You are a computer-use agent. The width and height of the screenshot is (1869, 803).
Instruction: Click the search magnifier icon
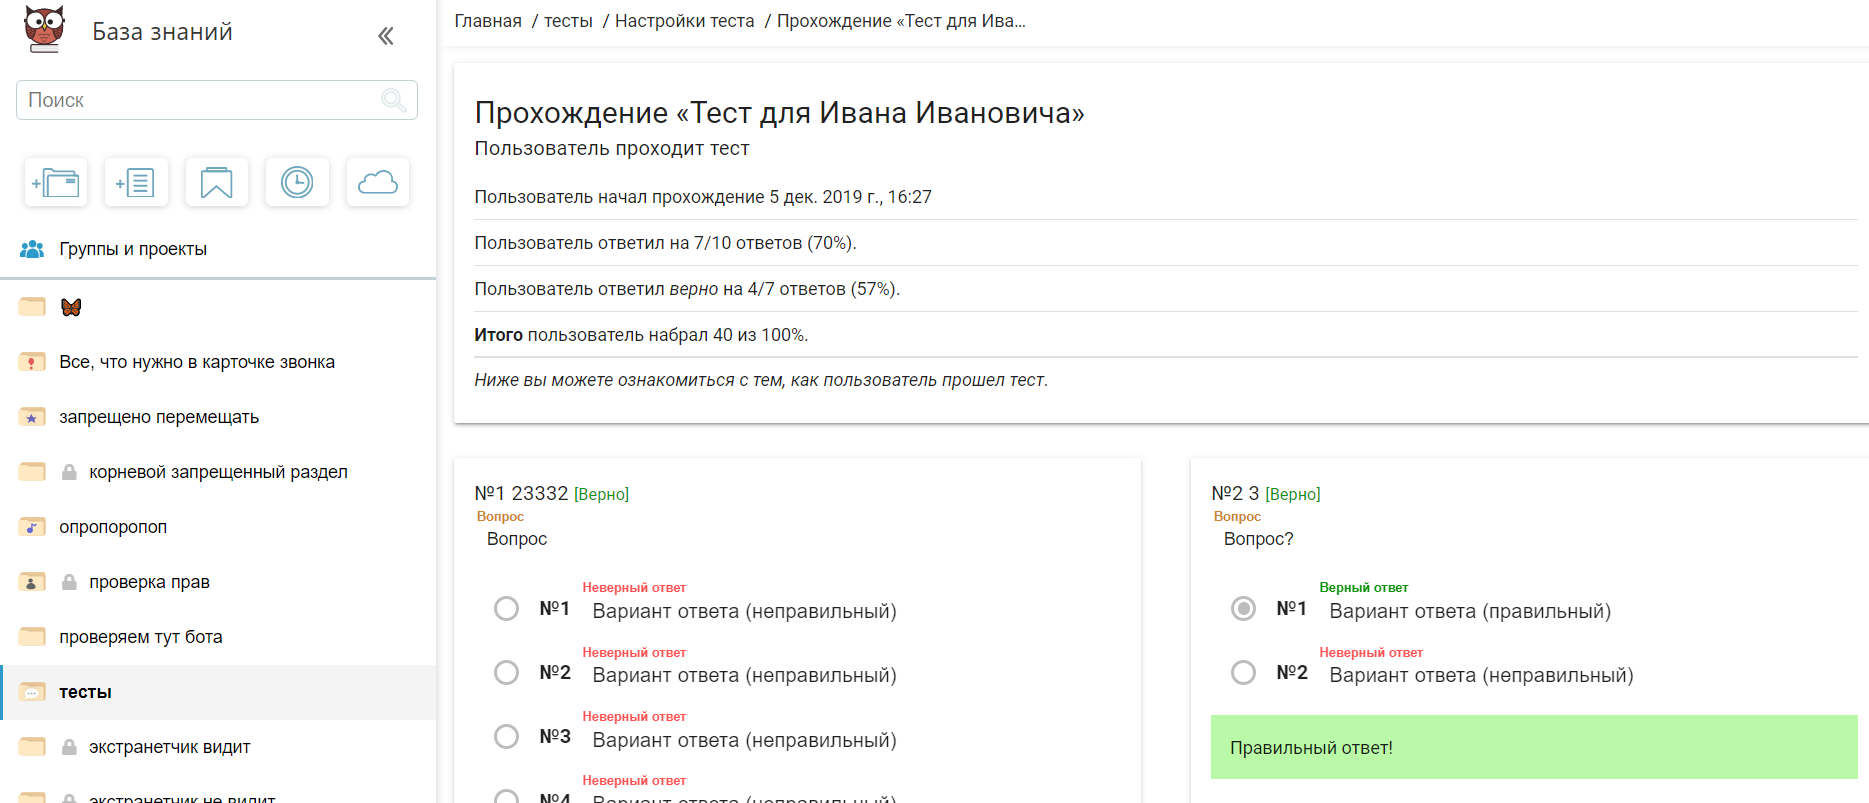pyautogui.click(x=394, y=100)
